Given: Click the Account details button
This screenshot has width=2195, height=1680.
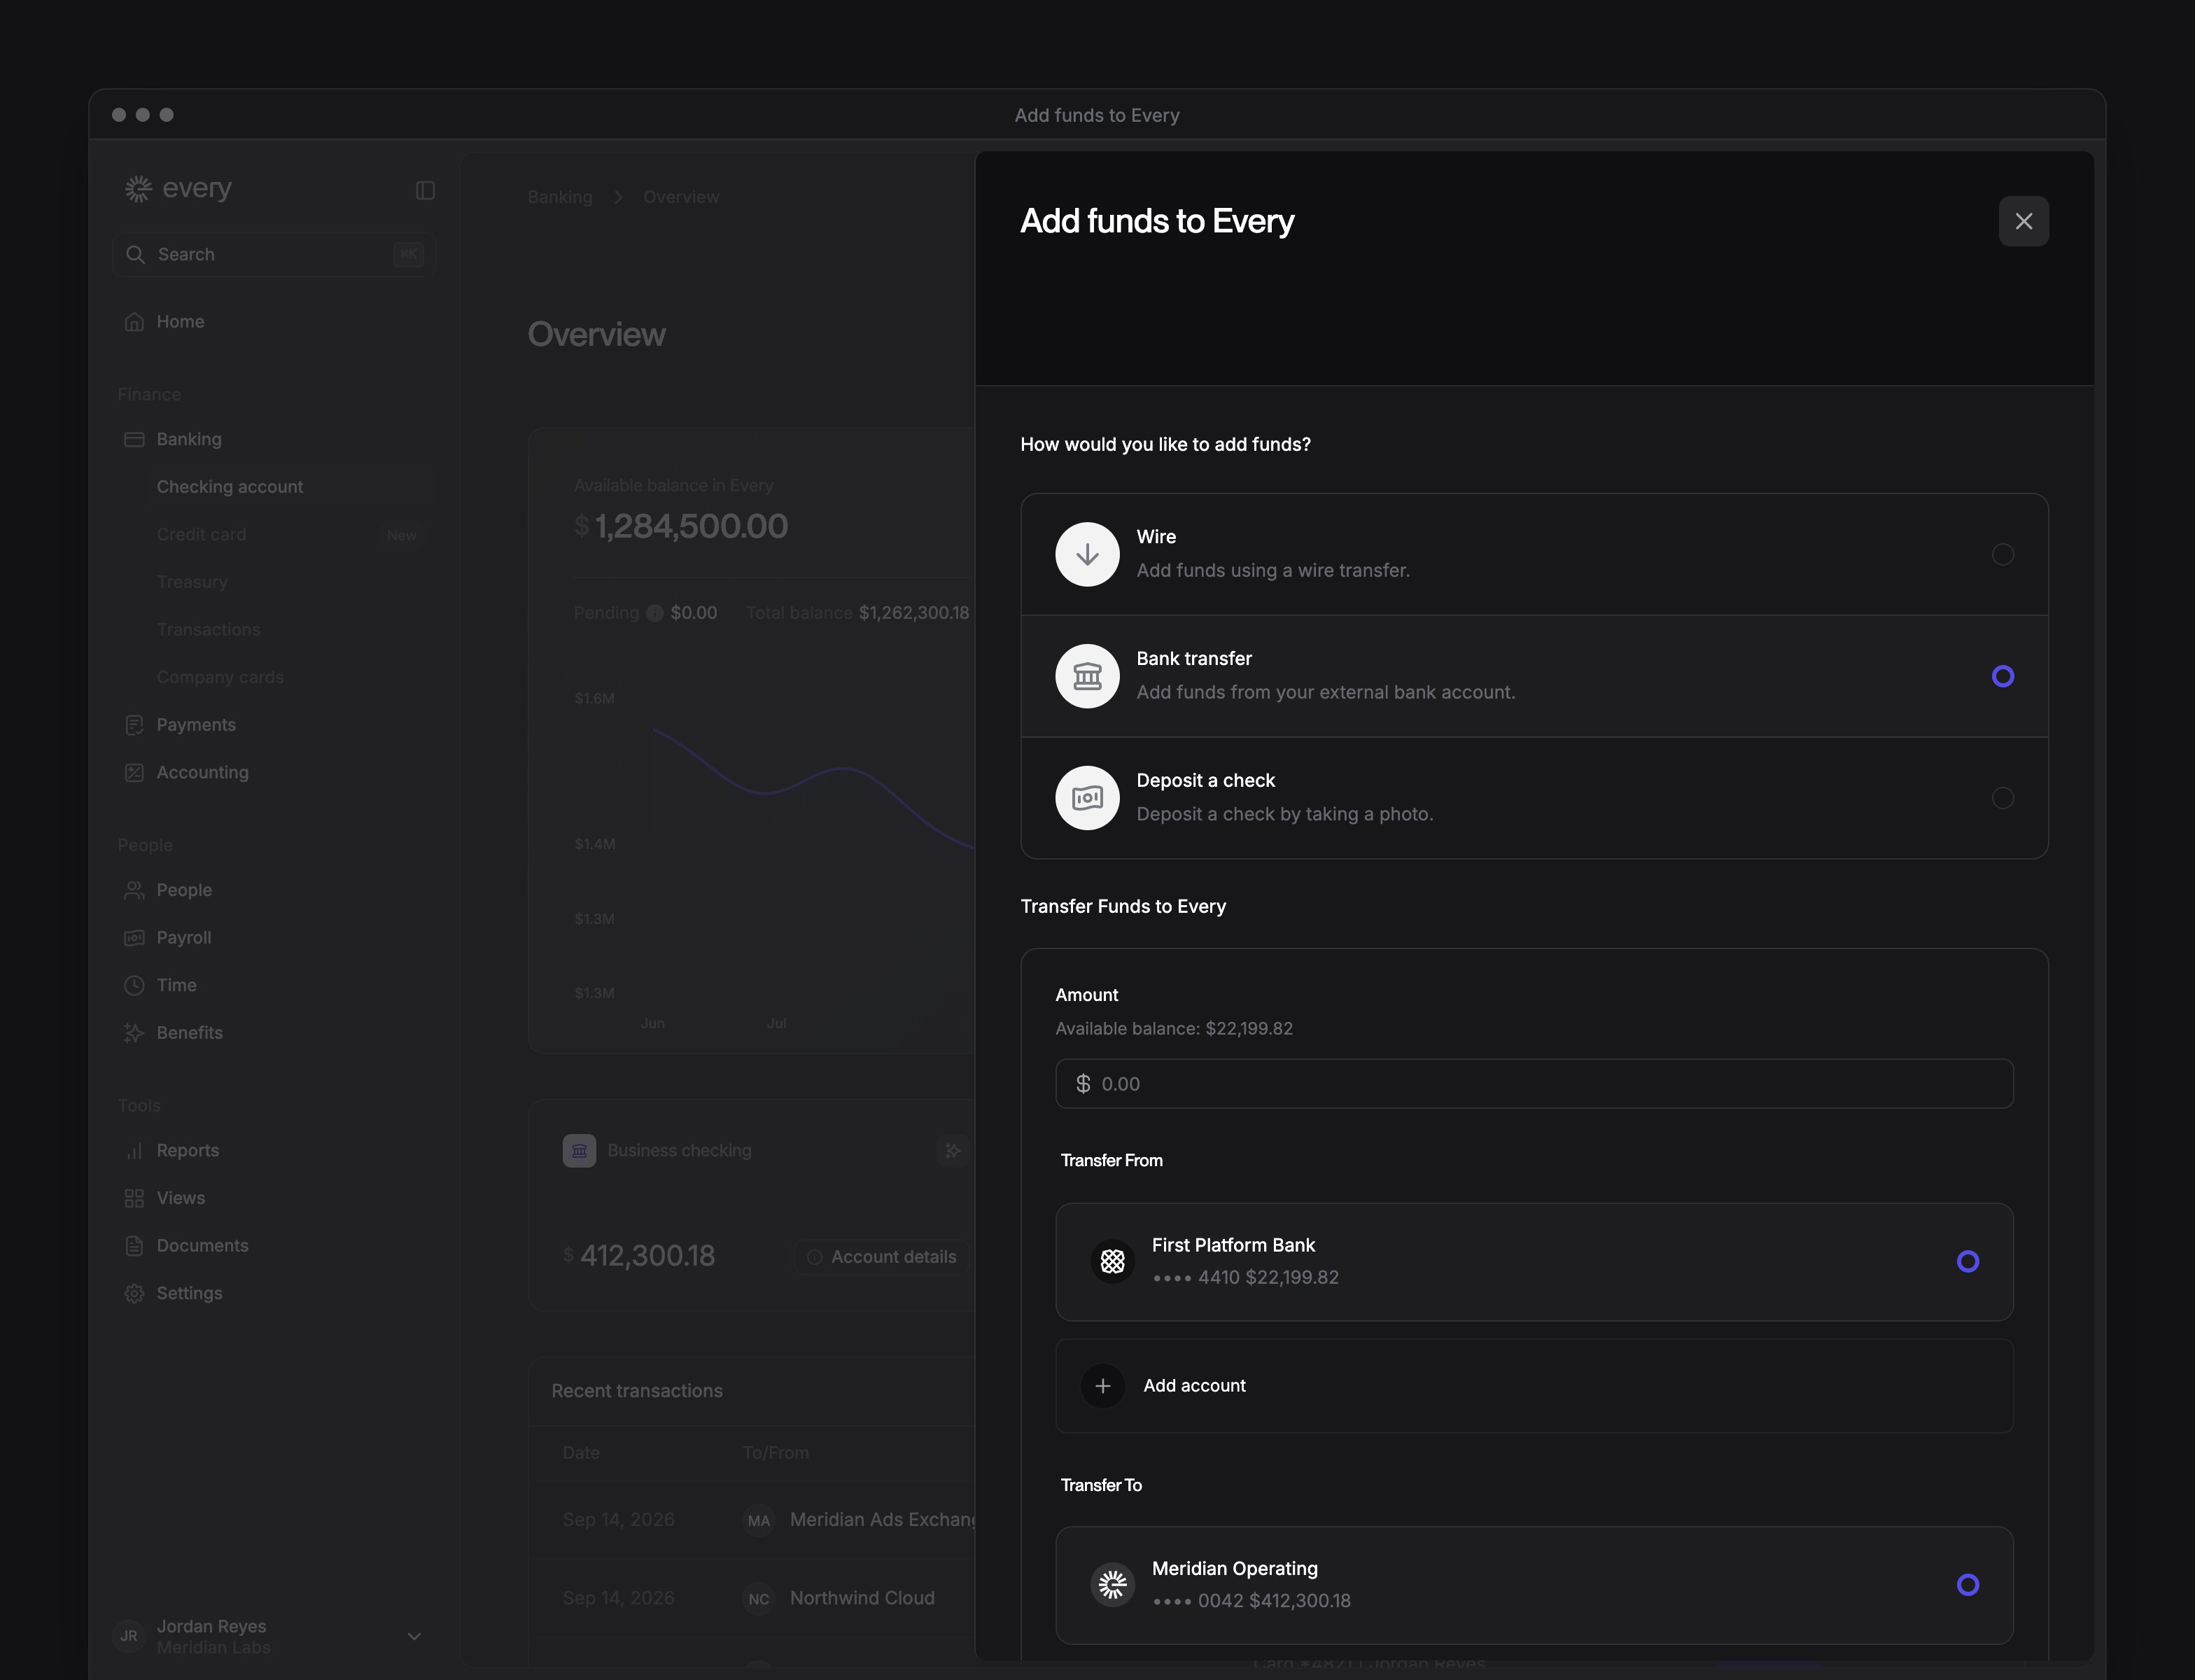Looking at the screenshot, I should (x=882, y=1256).
